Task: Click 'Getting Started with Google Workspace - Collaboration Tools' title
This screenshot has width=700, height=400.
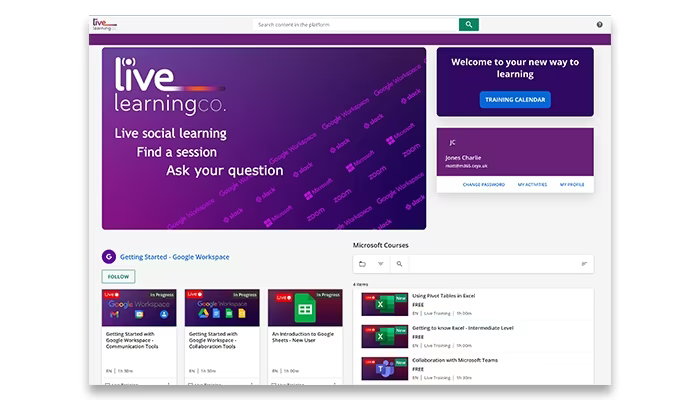Action: (213, 340)
